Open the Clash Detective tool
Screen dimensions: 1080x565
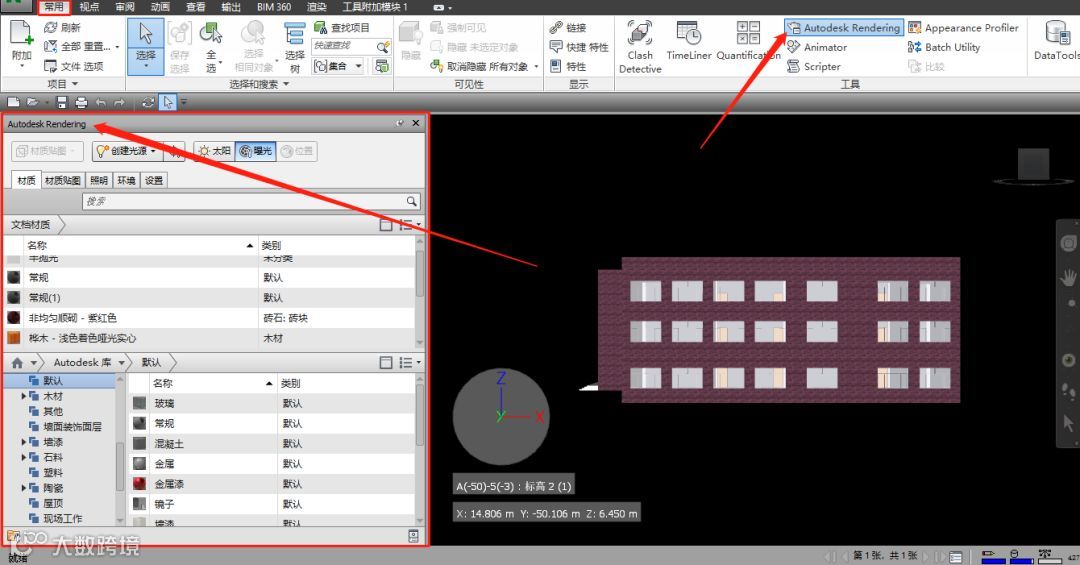[640, 47]
